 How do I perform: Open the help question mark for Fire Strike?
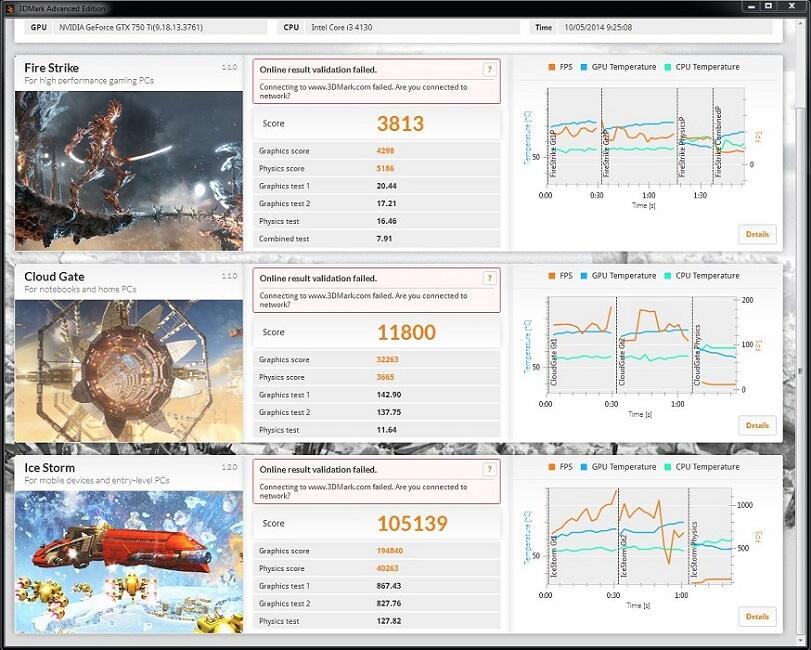pos(489,69)
